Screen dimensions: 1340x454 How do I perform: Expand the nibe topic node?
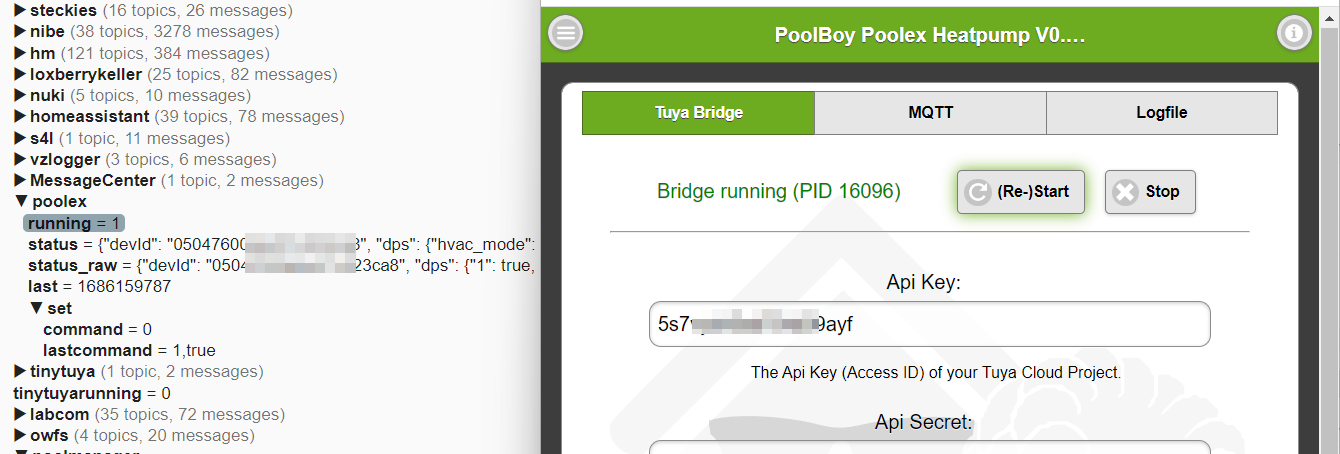pos(20,32)
